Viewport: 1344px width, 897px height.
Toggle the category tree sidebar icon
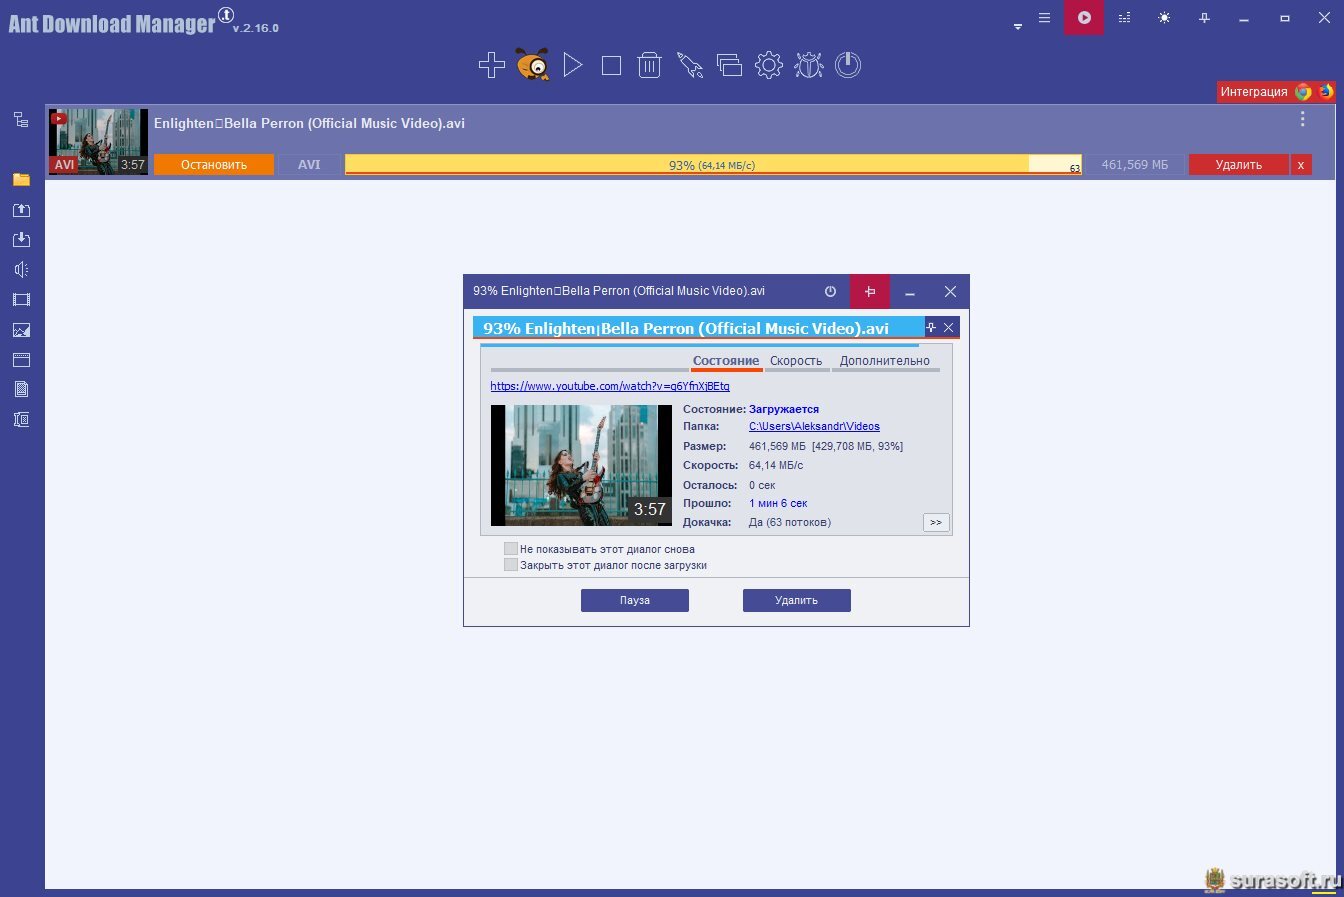21,120
